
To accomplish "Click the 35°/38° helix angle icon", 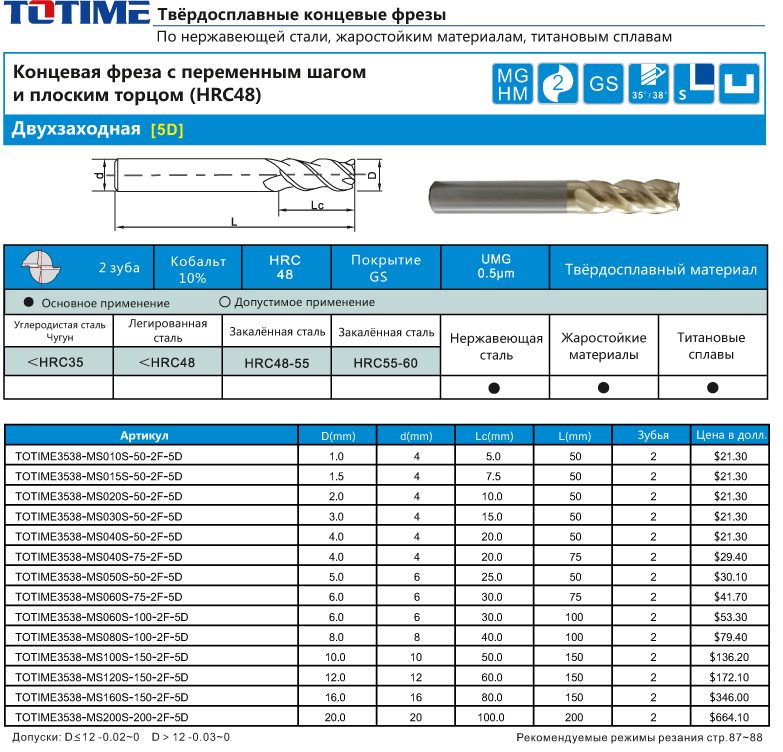I will coord(648,84).
